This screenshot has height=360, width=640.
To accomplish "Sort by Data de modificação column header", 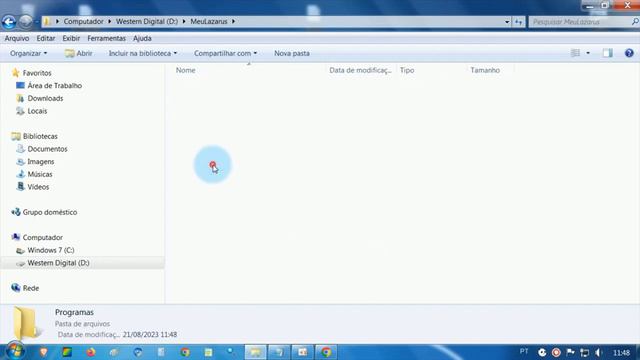I will [361, 70].
